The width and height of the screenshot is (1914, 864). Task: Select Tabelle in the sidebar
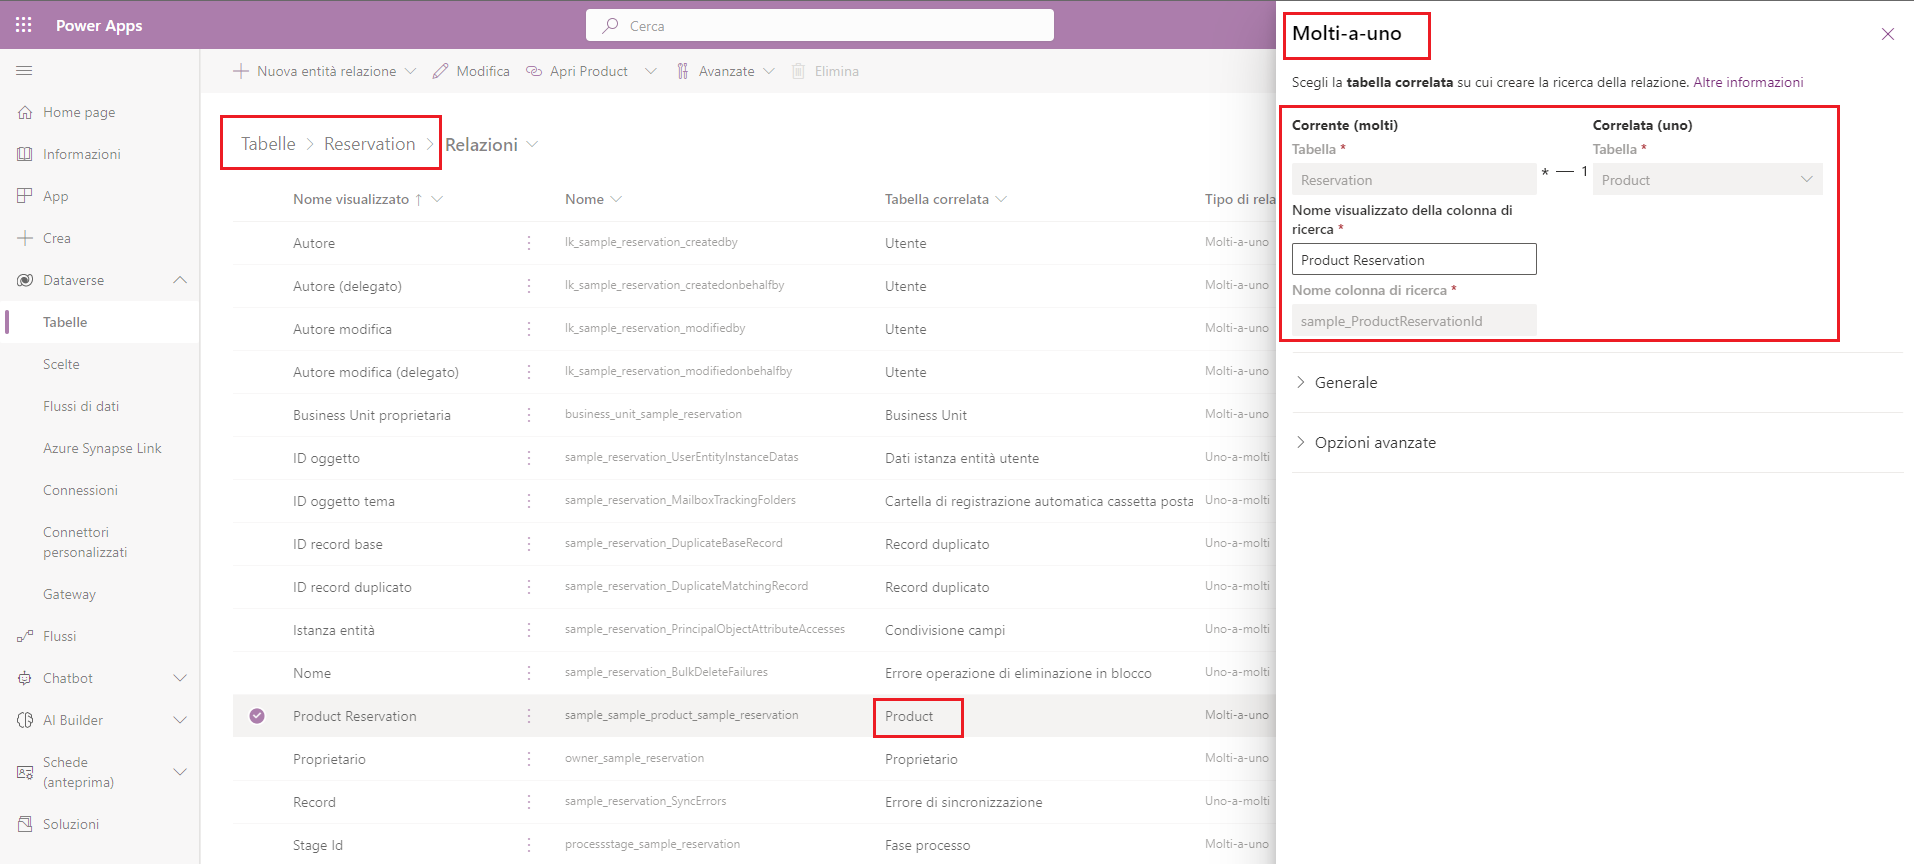65,322
